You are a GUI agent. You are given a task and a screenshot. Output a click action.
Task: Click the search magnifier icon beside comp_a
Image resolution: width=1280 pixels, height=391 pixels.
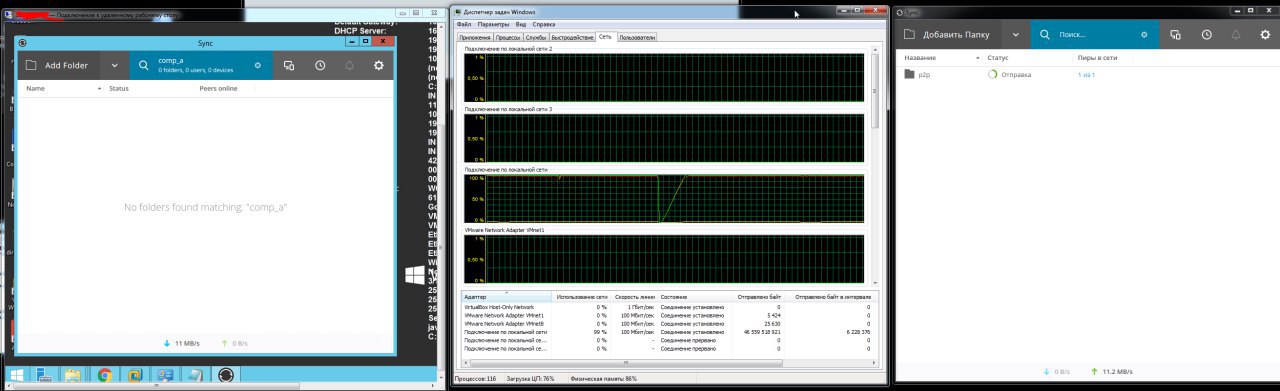coord(144,66)
